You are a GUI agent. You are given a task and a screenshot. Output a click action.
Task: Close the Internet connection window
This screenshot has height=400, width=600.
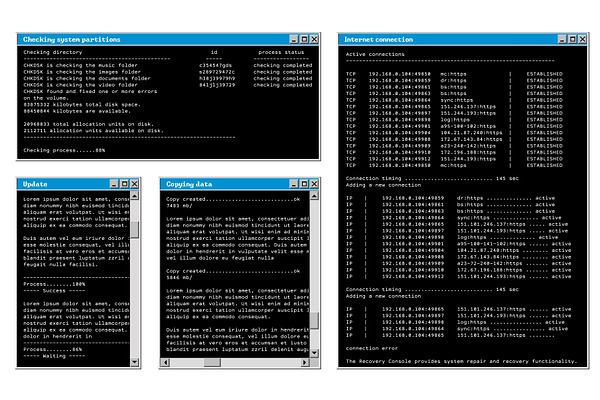582,39
